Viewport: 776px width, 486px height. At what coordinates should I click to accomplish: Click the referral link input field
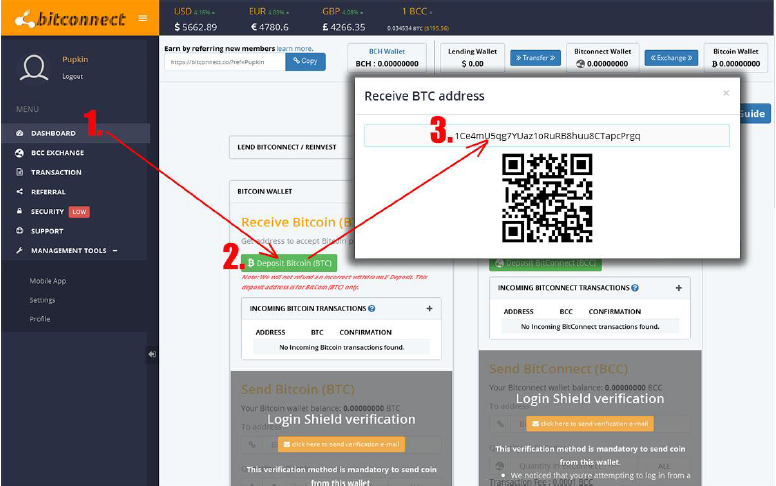(225, 62)
